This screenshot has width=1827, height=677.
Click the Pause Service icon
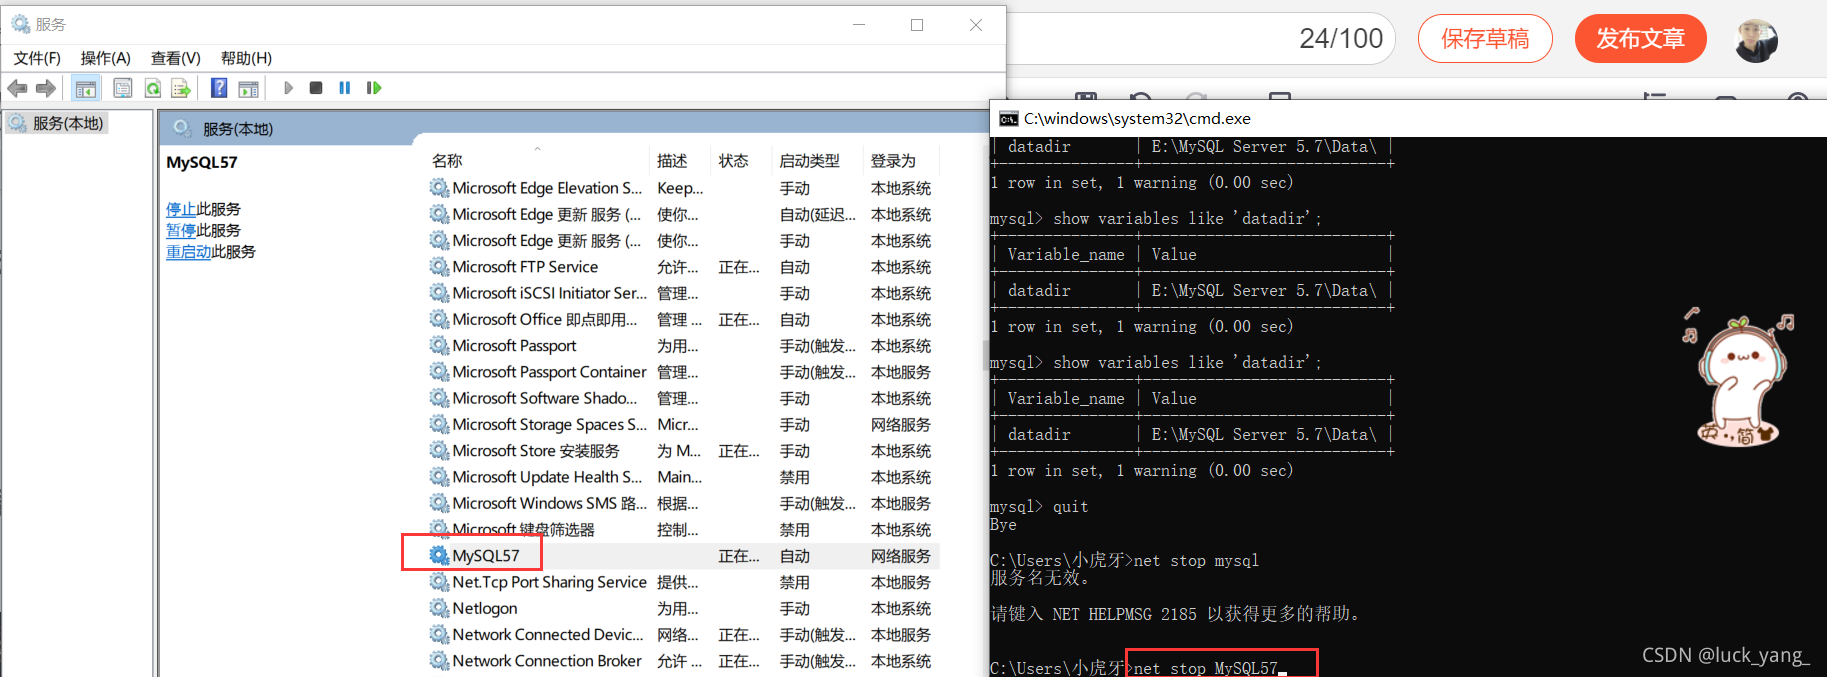pos(345,88)
